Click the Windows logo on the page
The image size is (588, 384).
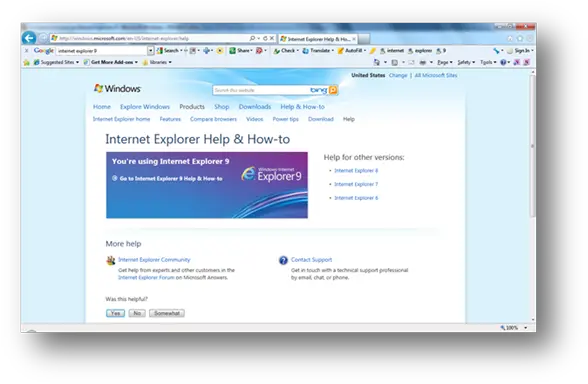coord(117,88)
